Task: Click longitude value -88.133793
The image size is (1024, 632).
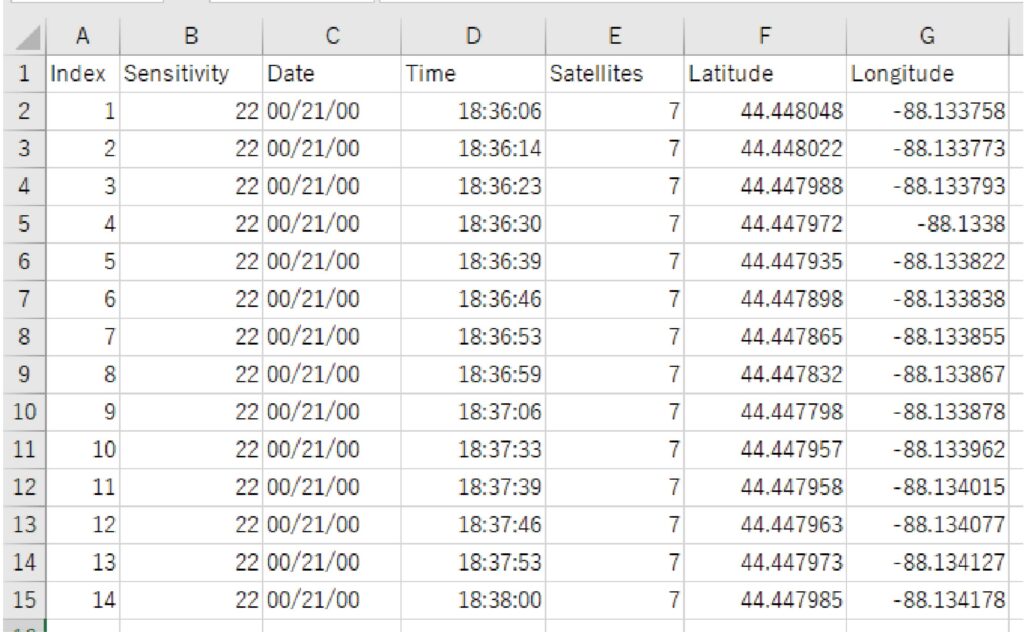Action: pos(927,186)
